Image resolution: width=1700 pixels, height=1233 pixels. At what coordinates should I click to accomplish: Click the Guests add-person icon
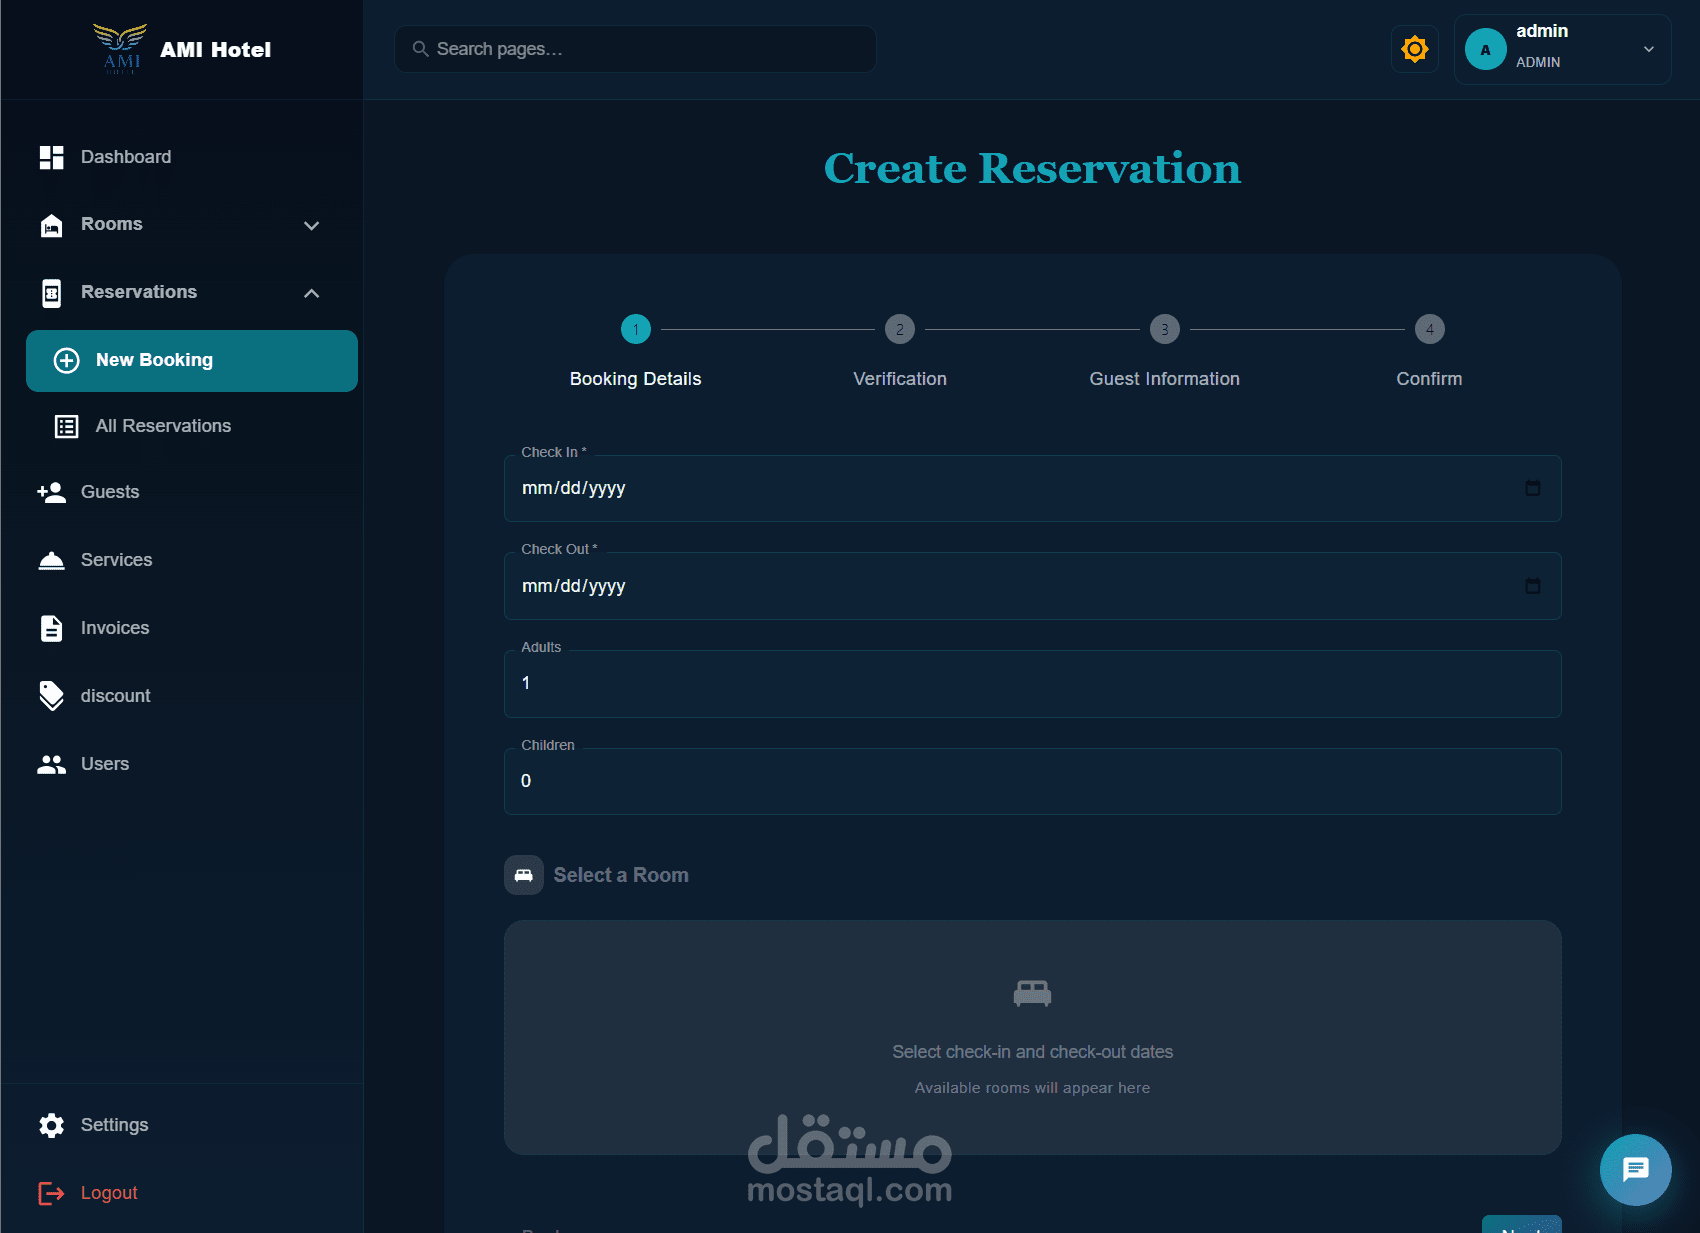click(52, 492)
